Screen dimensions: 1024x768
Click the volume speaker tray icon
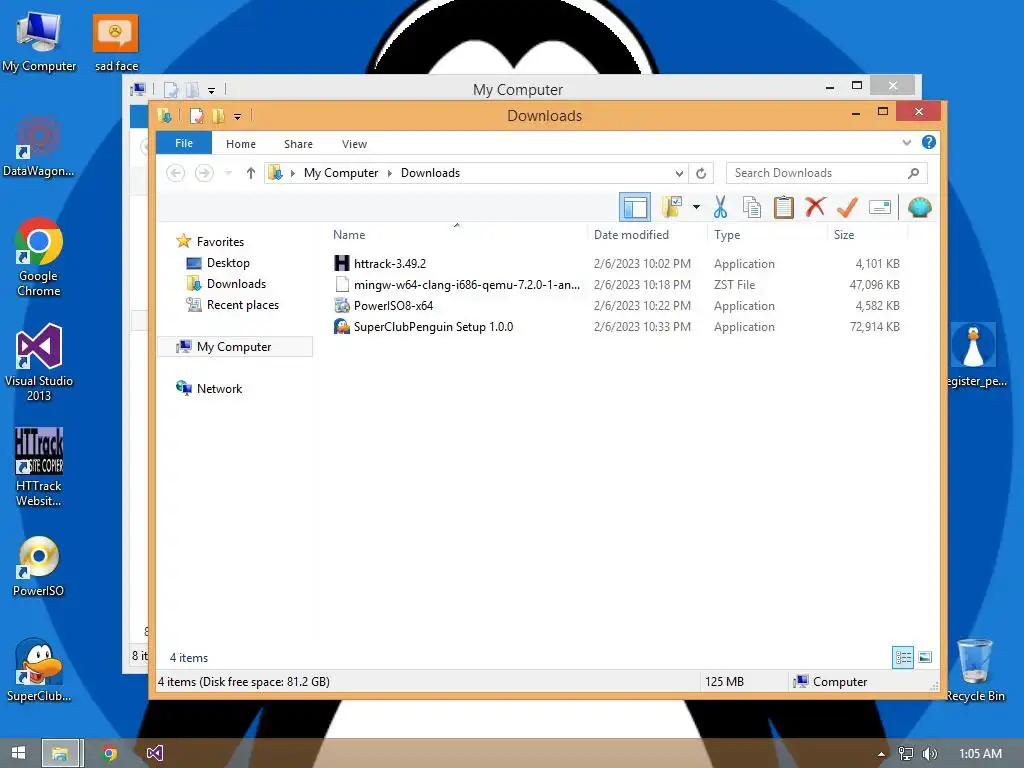click(930, 754)
